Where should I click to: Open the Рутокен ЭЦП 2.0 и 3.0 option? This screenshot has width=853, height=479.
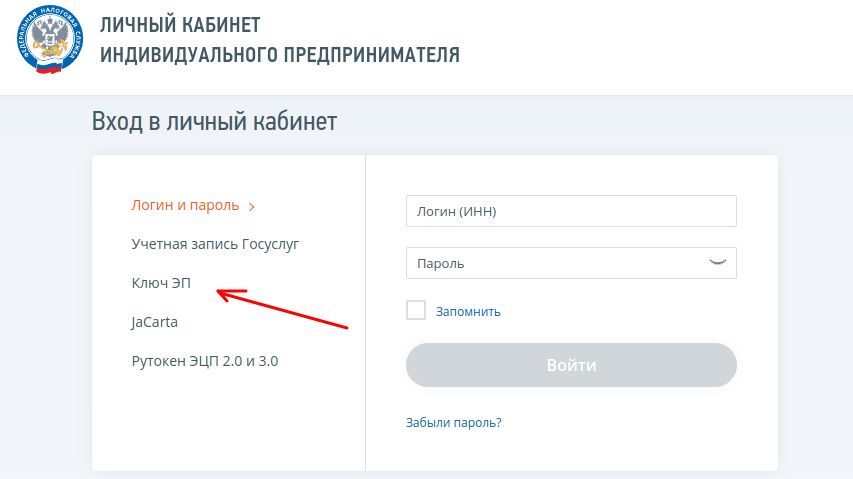[x=204, y=361]
